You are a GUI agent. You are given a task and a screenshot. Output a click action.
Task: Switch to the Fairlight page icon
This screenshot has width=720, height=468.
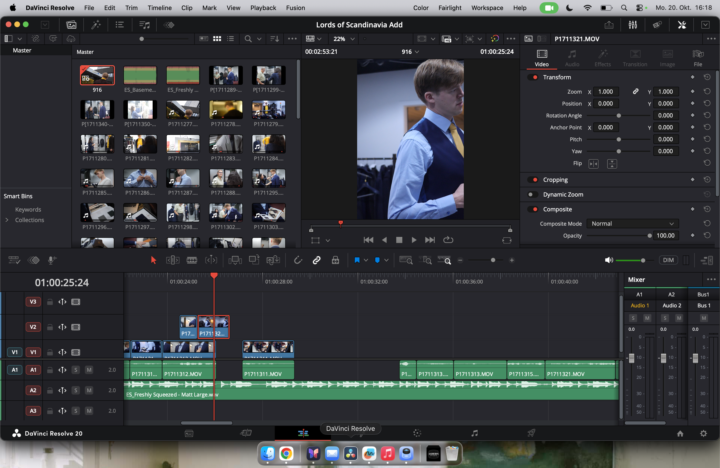474,433
